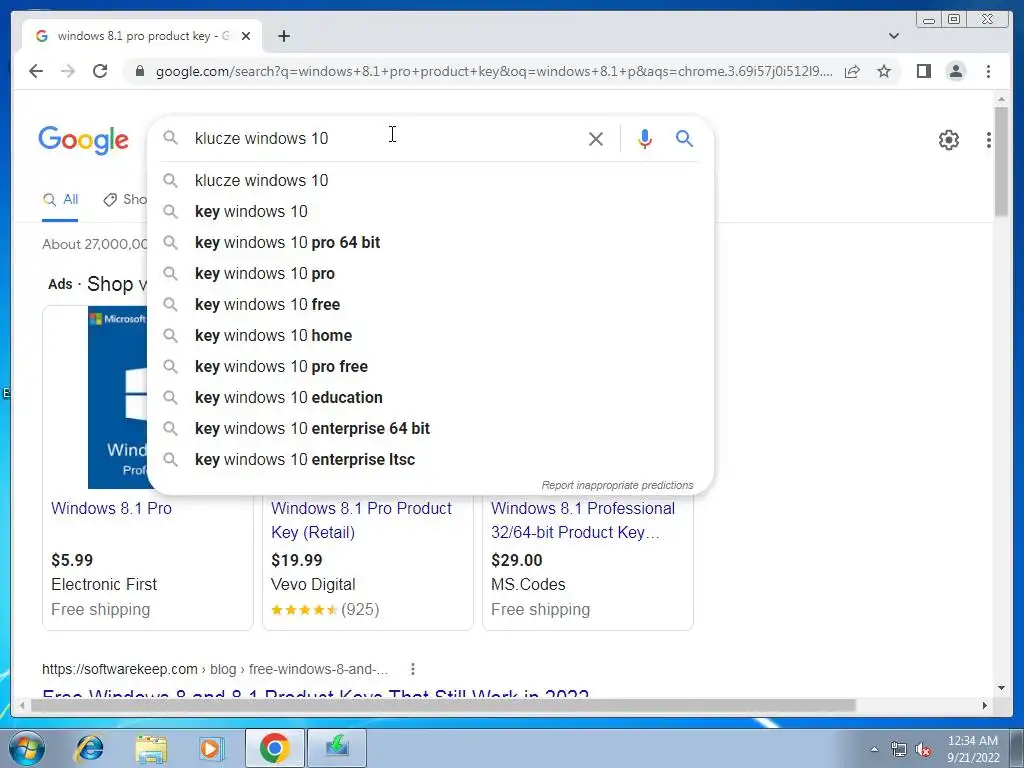
Task: Select suggestion 'key windows 10 home'
Action: point(431,335)
